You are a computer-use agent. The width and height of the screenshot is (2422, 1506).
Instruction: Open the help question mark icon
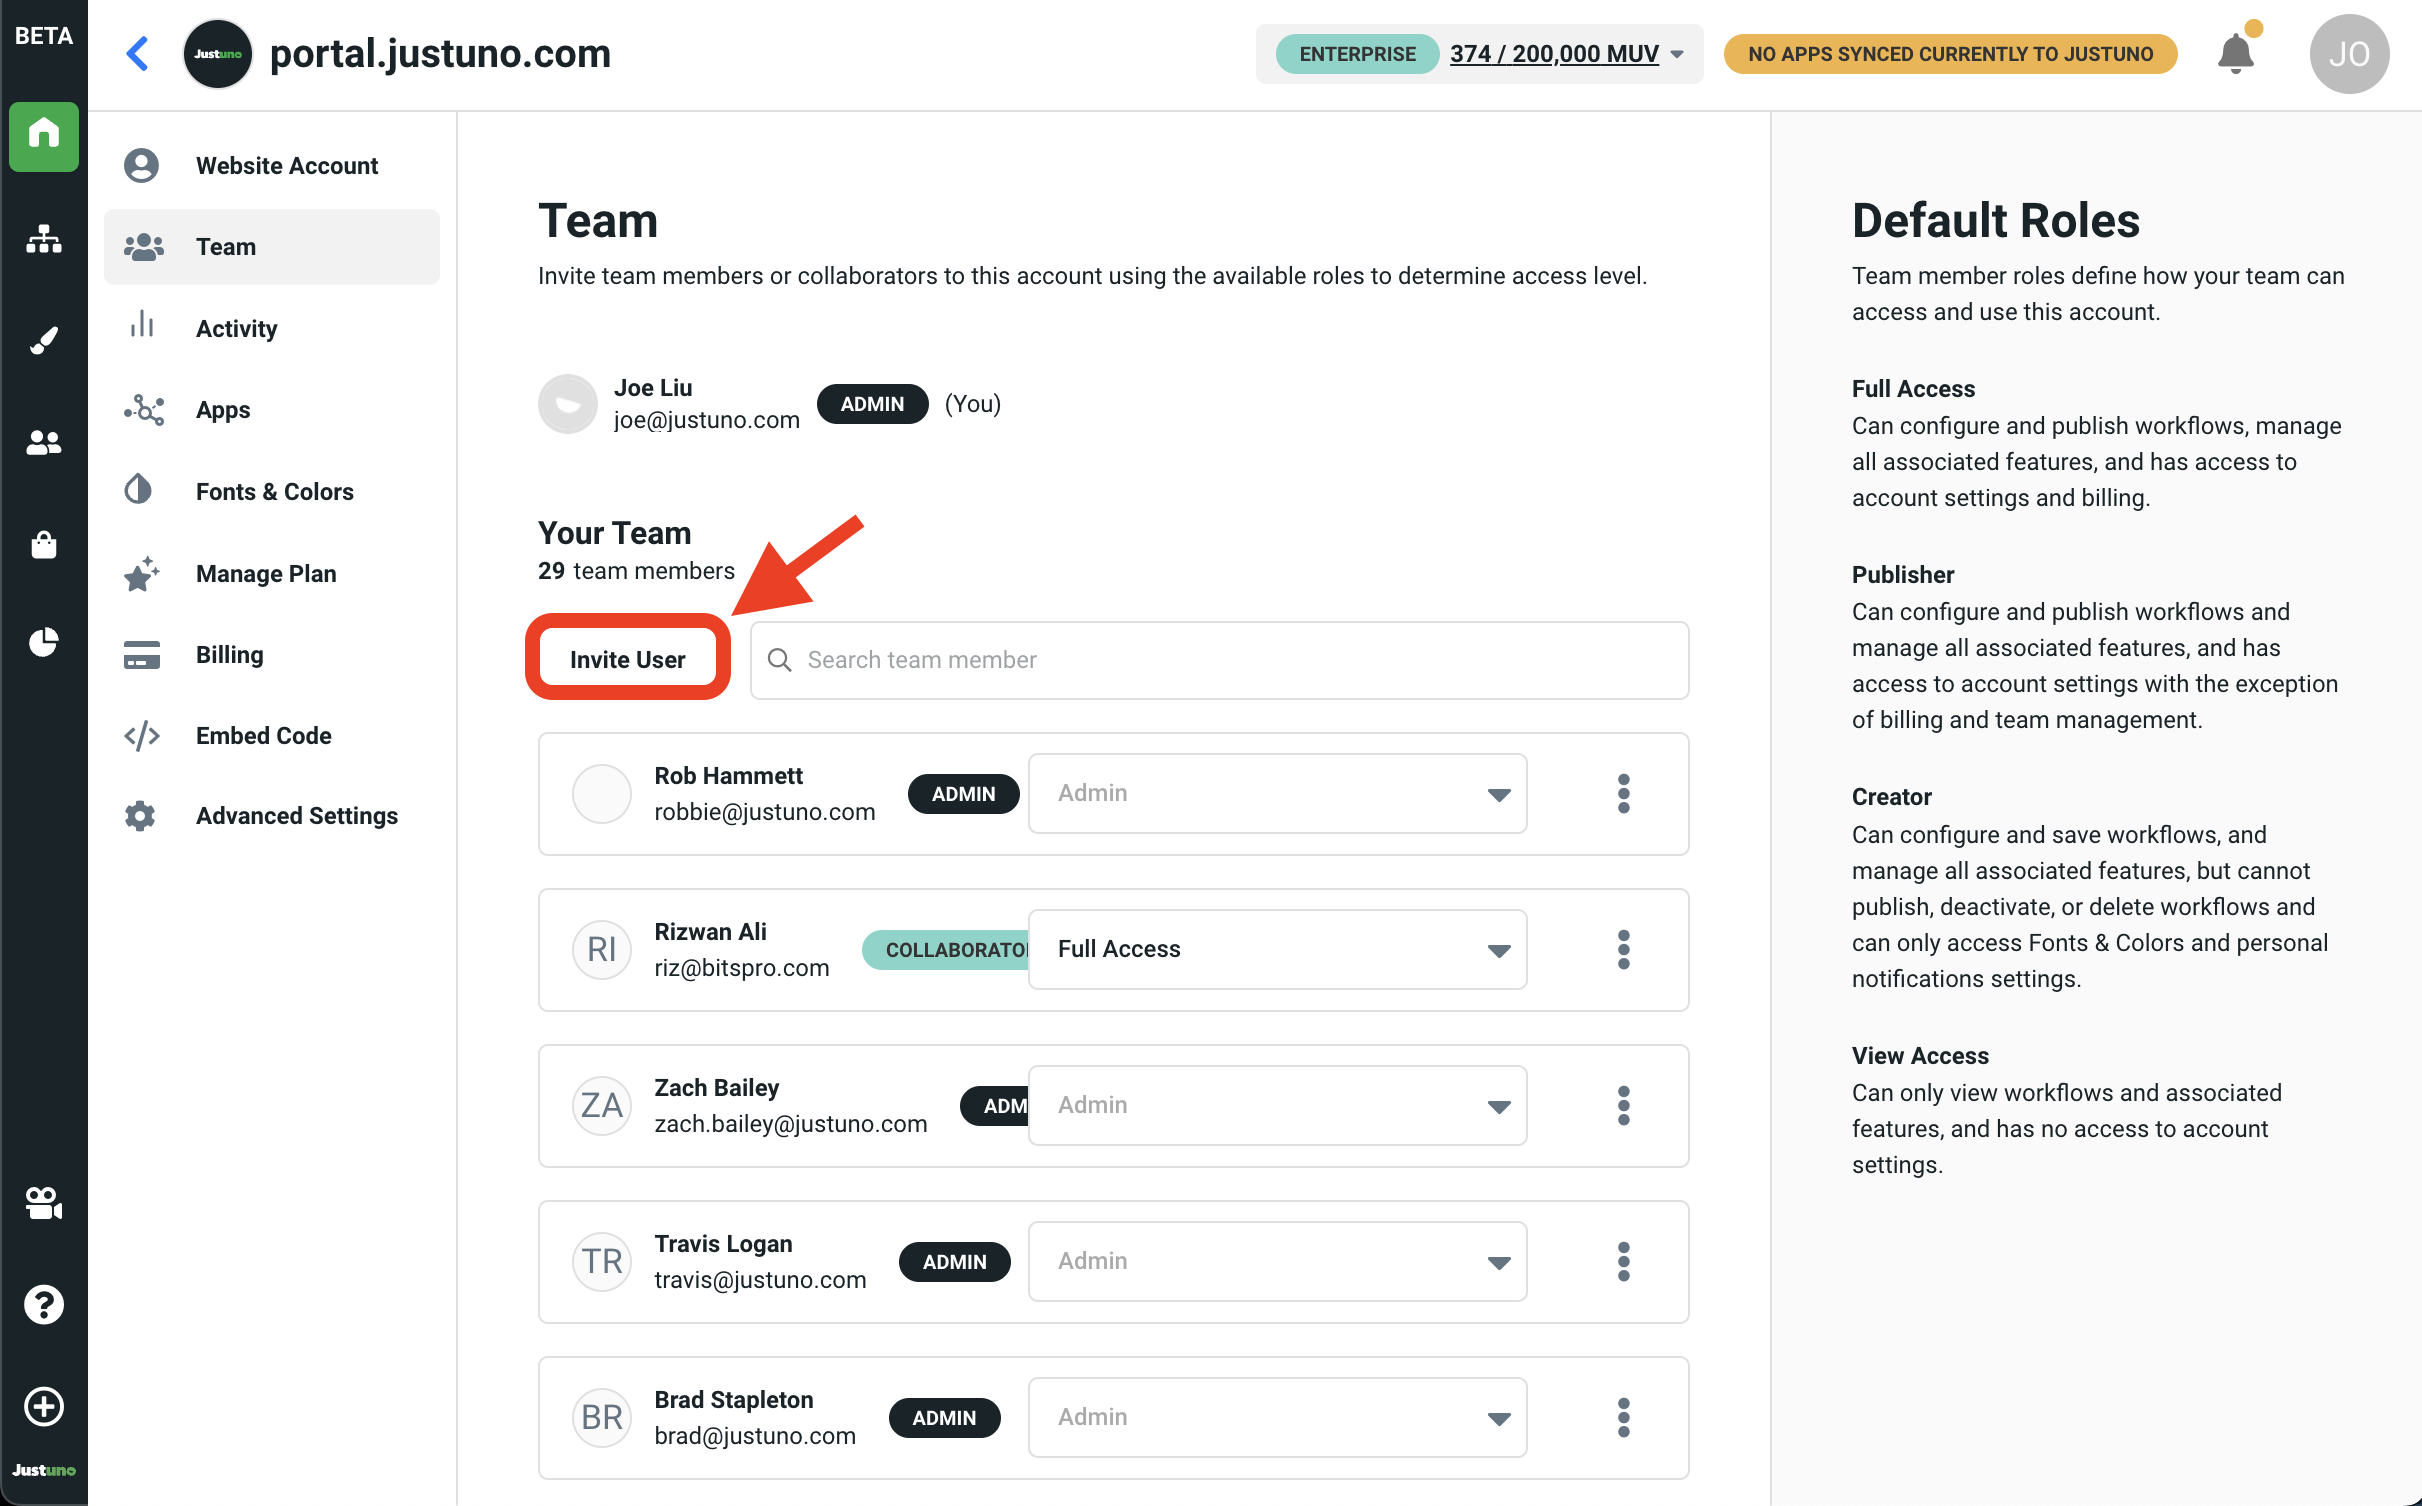(x=44, y=1304)
